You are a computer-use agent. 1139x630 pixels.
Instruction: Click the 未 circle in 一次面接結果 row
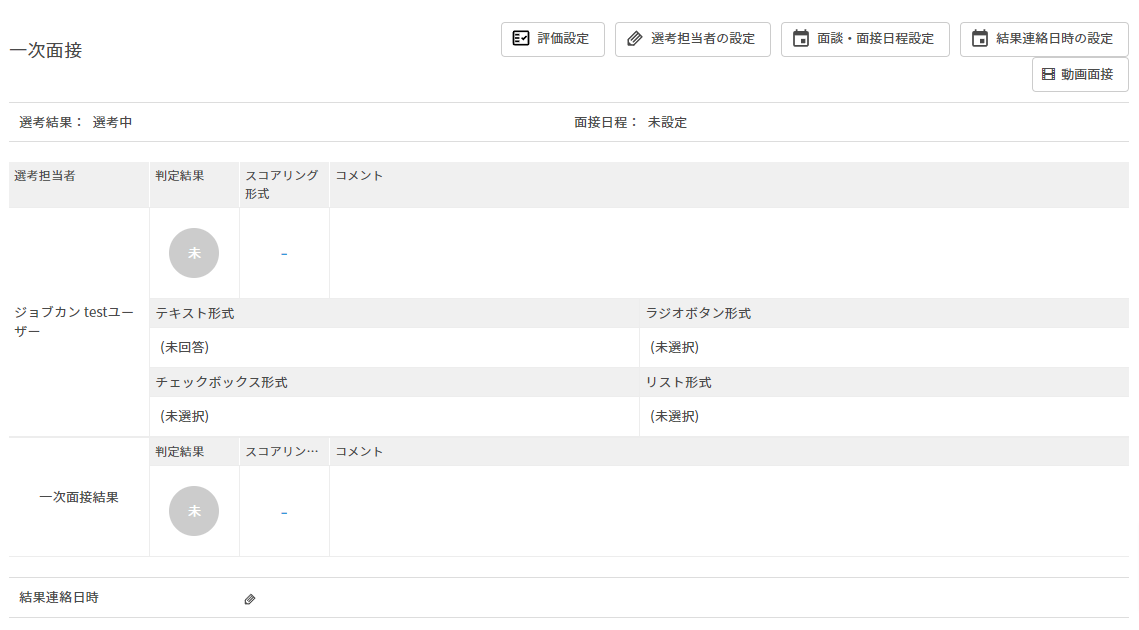point(194,511)
